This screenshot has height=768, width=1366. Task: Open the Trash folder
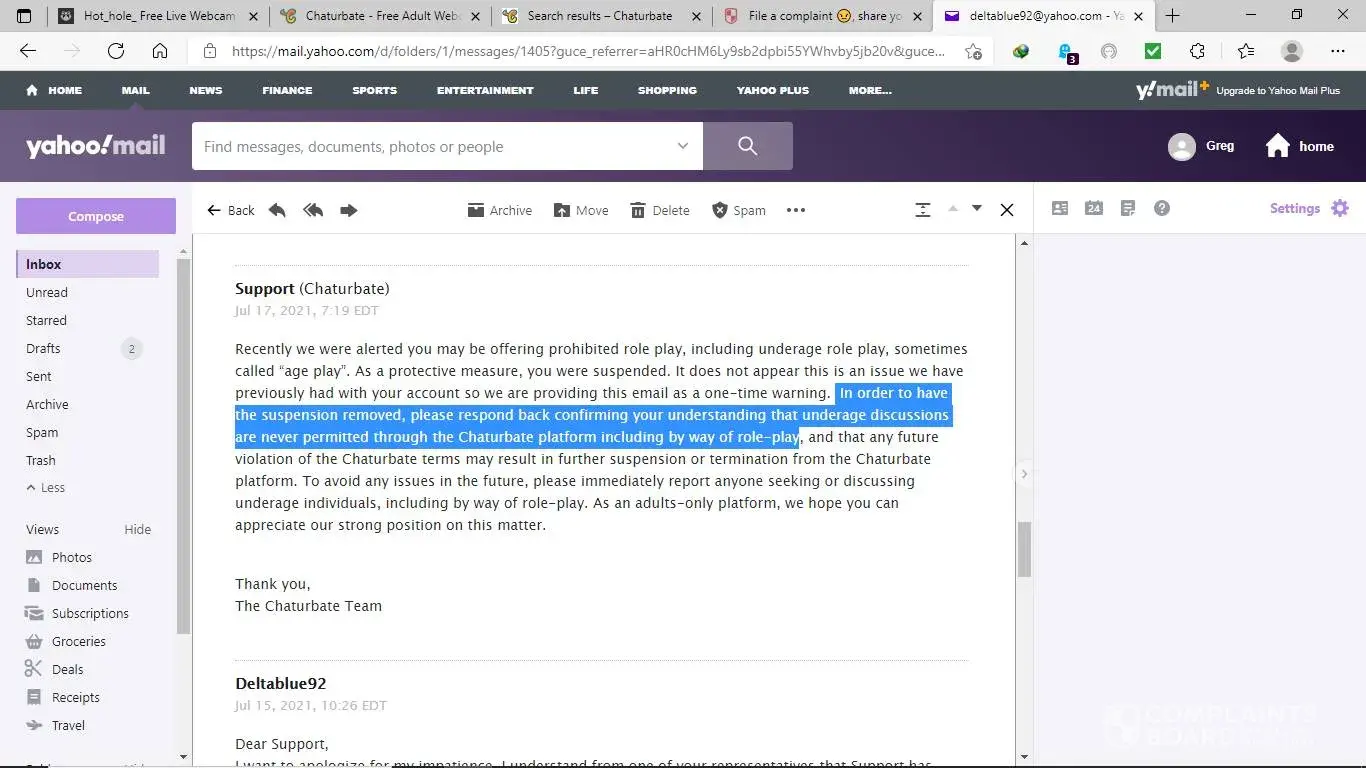point(41,460)
